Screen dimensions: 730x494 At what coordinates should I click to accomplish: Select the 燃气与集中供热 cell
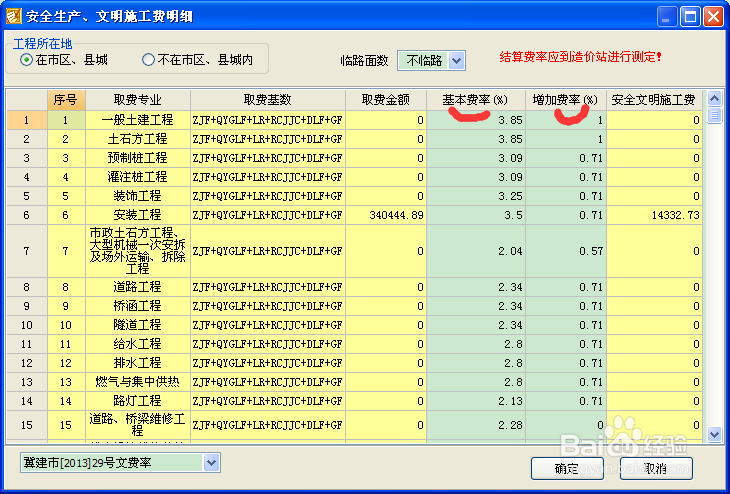point(138,382)
